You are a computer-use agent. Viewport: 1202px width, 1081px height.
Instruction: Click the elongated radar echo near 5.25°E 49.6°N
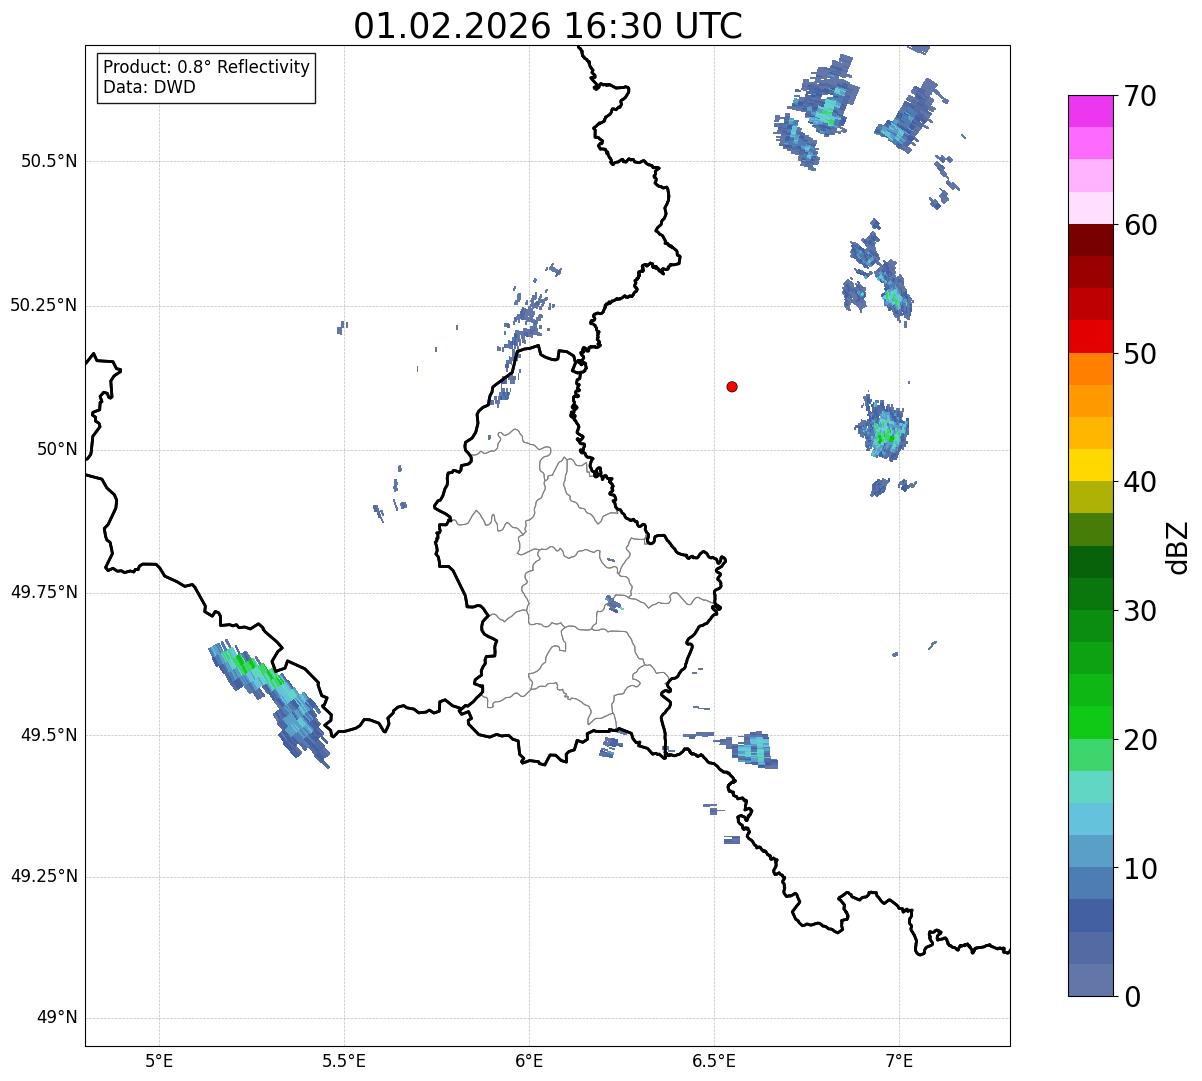(x=270, y=702)
